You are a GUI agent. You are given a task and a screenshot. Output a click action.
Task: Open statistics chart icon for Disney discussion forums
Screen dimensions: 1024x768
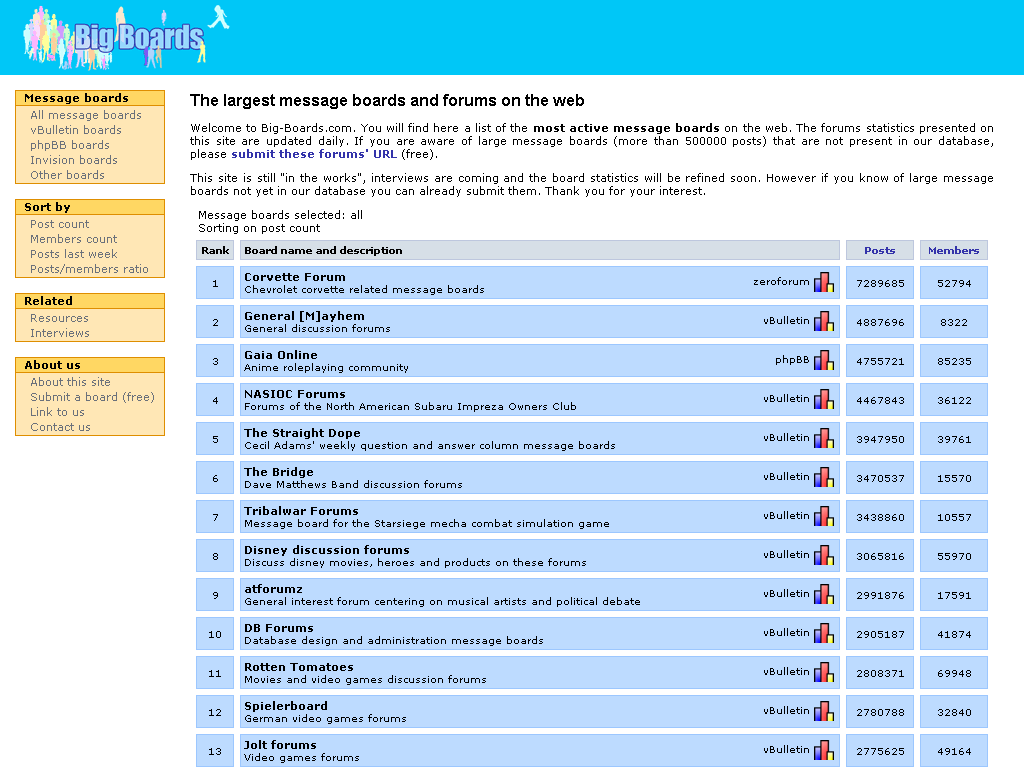click(824, 555)
